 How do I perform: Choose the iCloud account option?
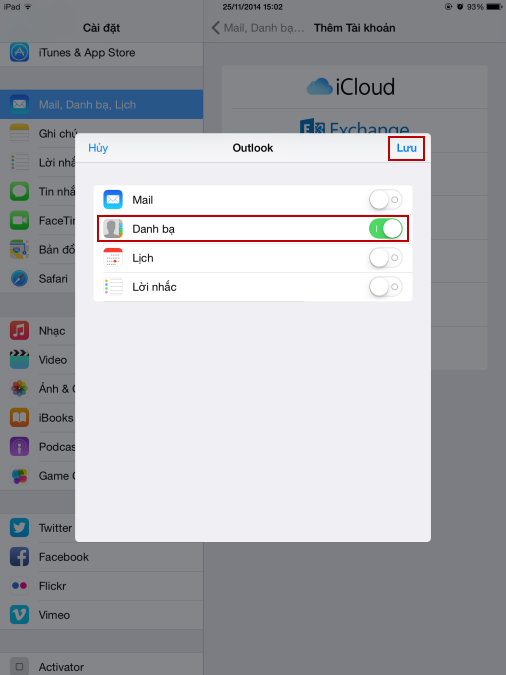(x=354, y=87)
